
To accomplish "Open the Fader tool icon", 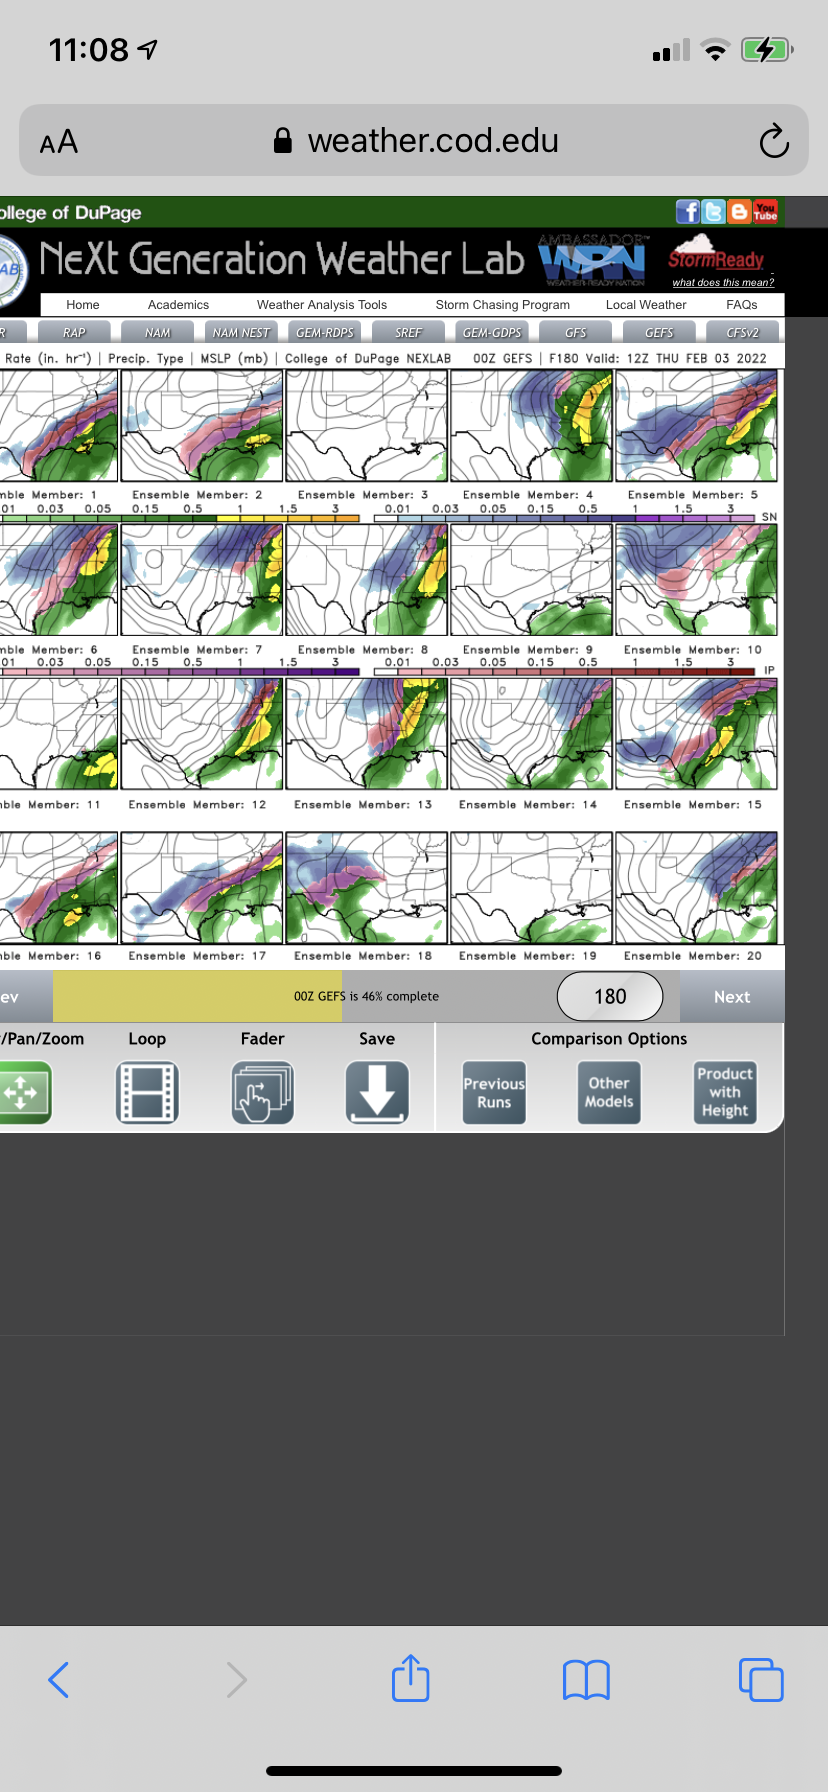I will pyautogui.click(x=262, y=1092).
